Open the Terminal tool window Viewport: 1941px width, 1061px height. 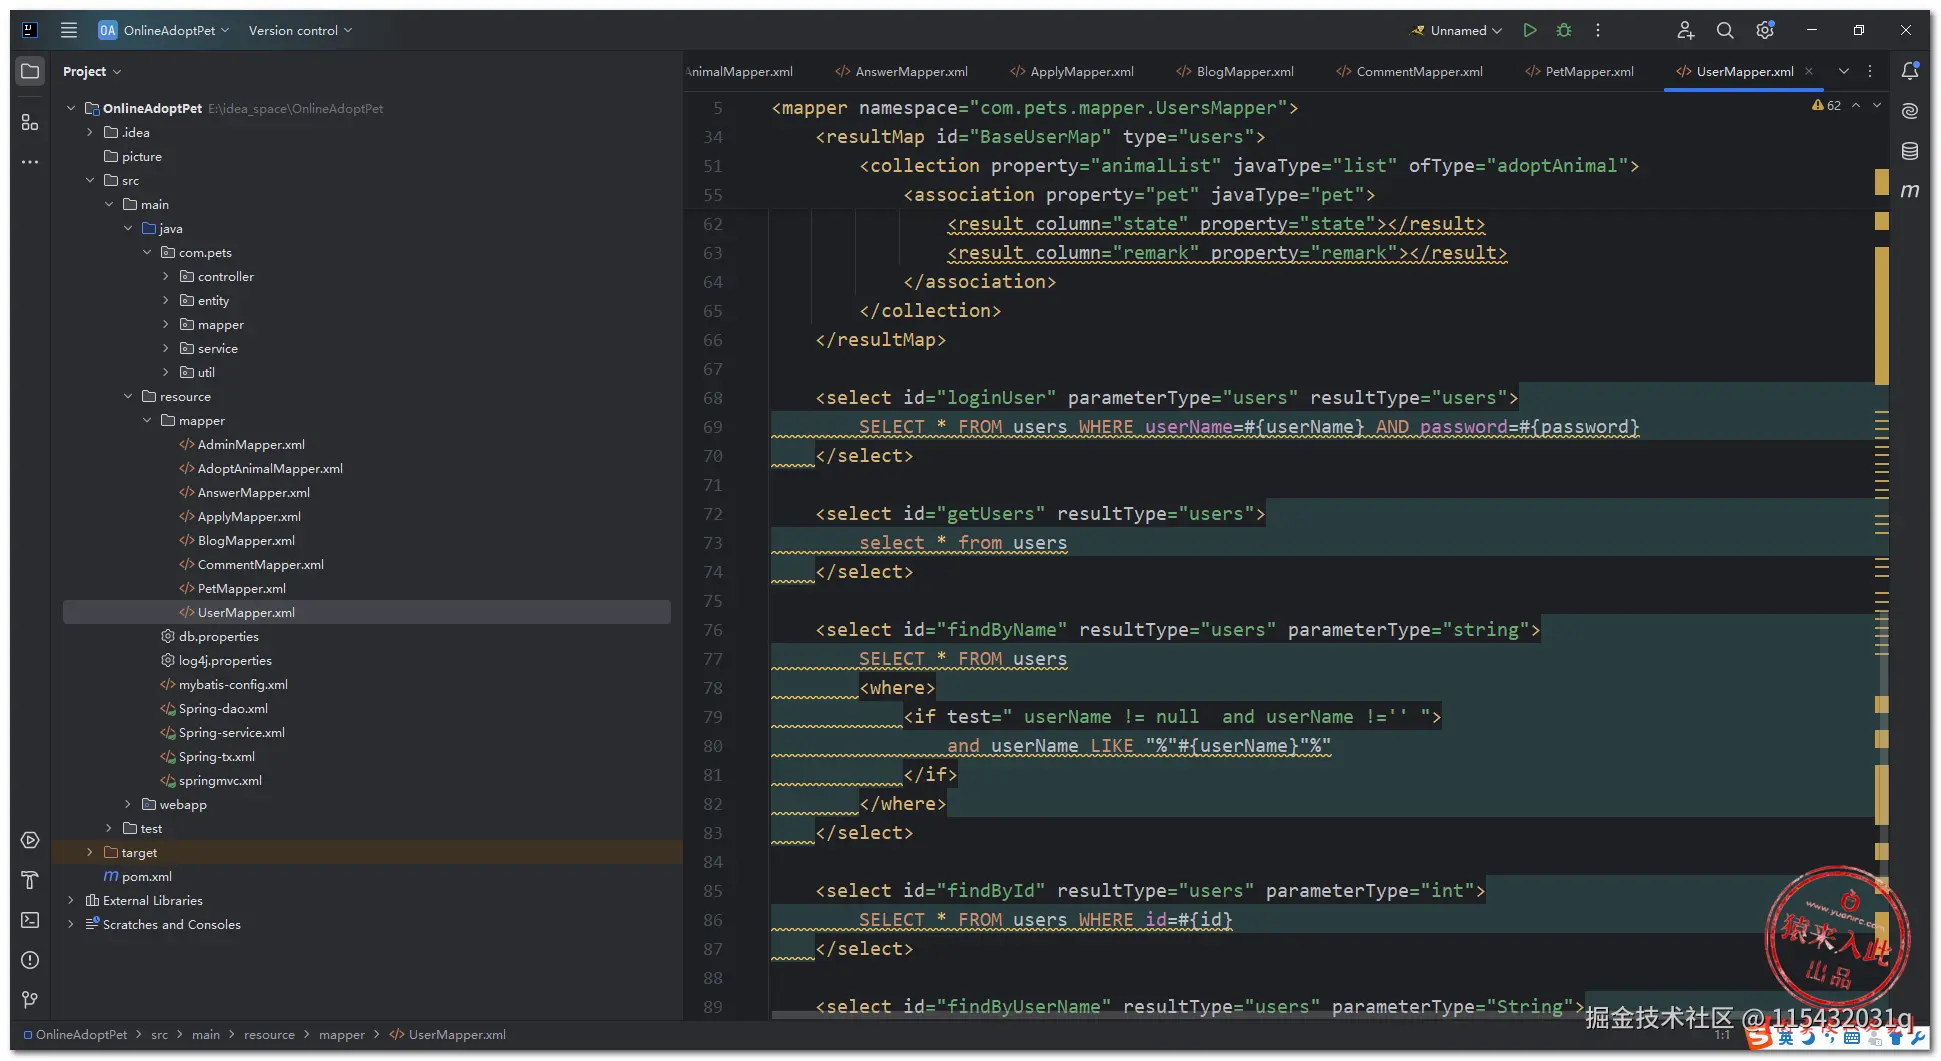point(30,920)
